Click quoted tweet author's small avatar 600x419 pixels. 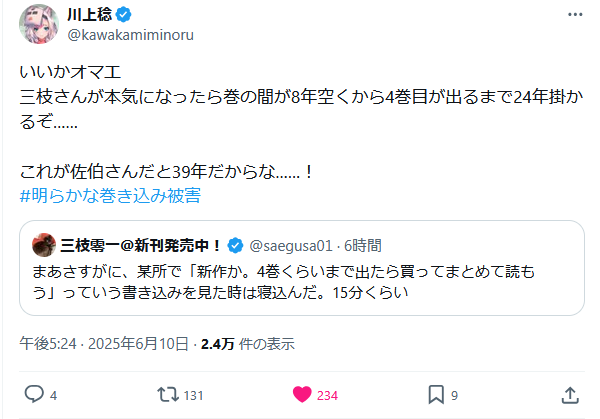click(x=43, y=245)
